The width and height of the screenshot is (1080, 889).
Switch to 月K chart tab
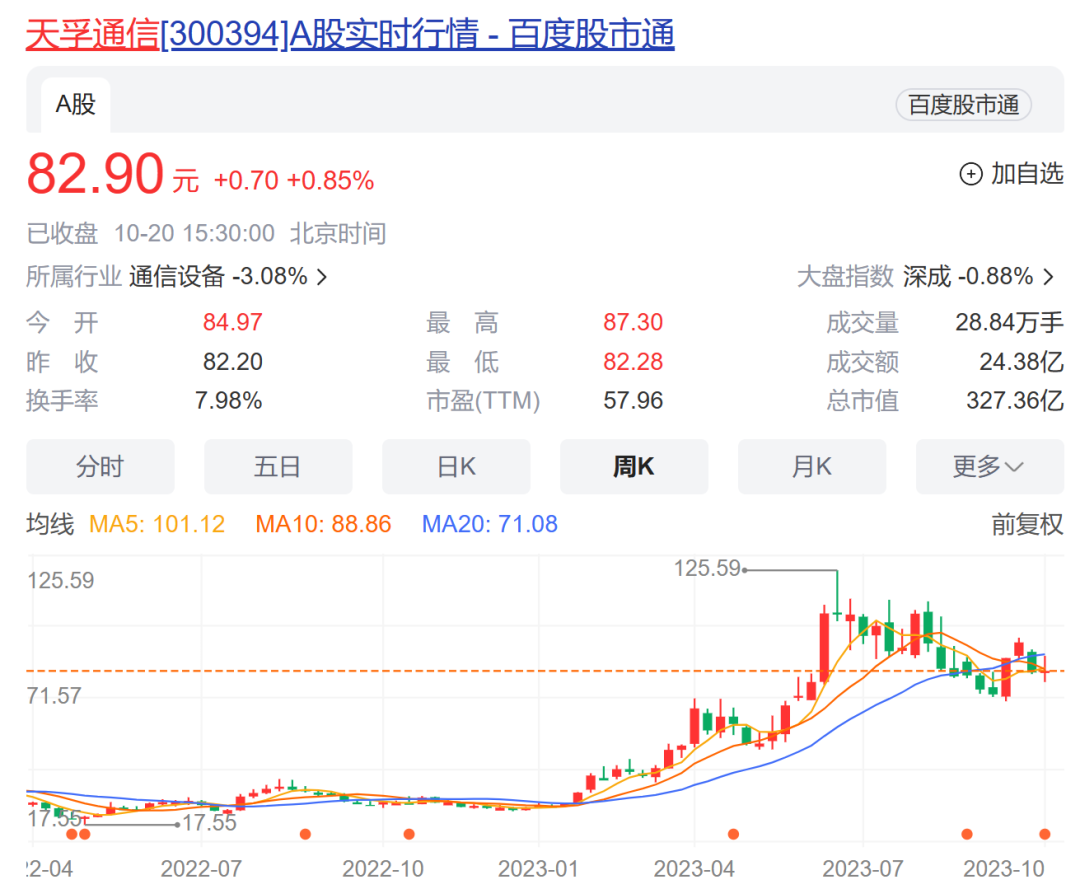point(812,467)
